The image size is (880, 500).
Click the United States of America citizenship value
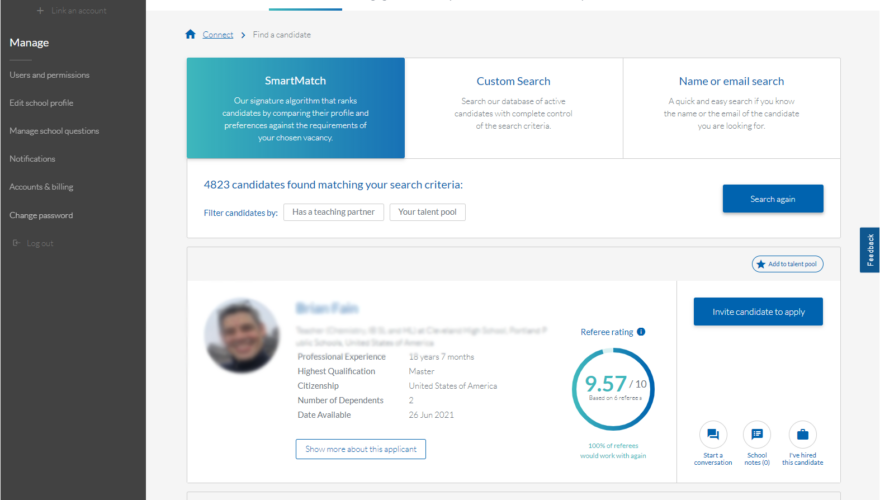pyautogui.click(x=453, y=386)
